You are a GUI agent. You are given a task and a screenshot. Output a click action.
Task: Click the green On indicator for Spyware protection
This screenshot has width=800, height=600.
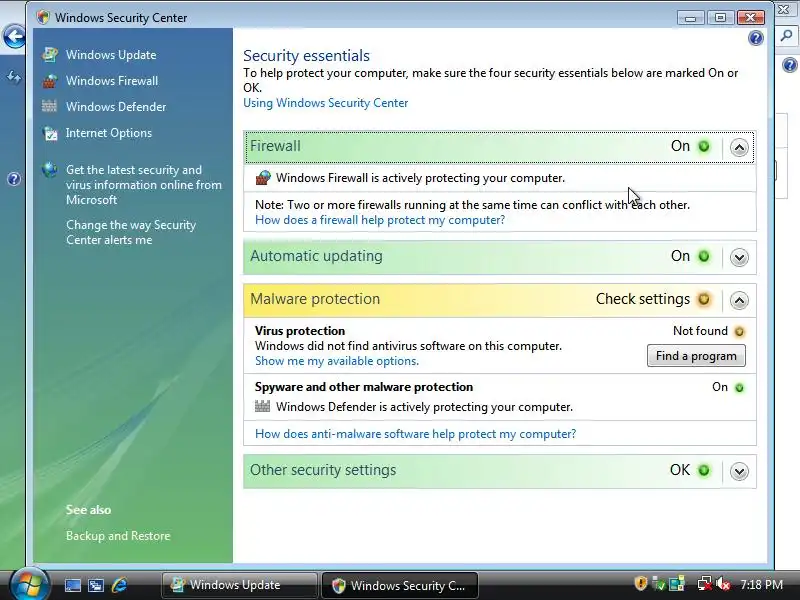point(739,388)
